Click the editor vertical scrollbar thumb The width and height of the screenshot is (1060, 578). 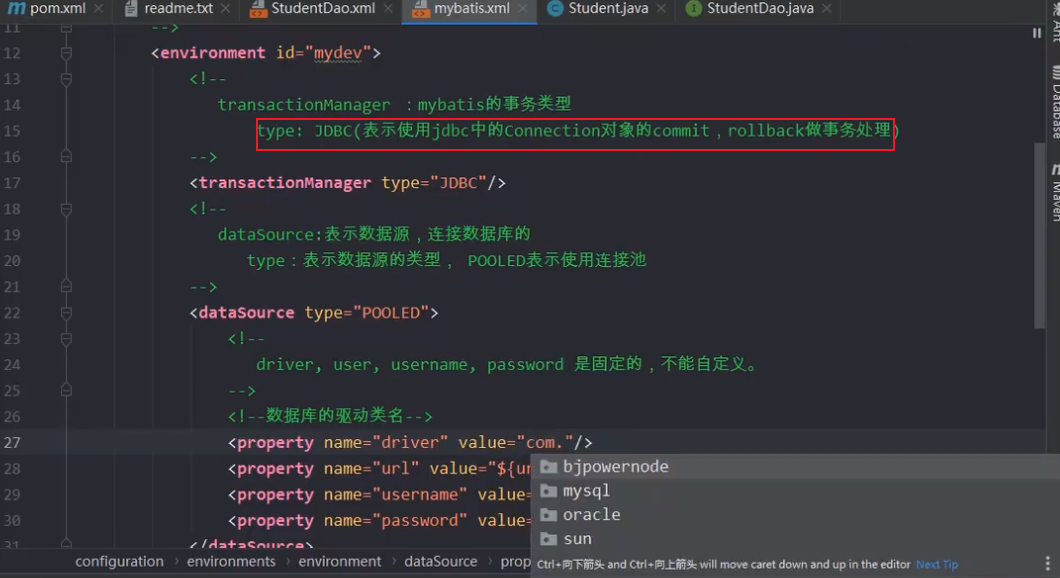coord(1039,235)
